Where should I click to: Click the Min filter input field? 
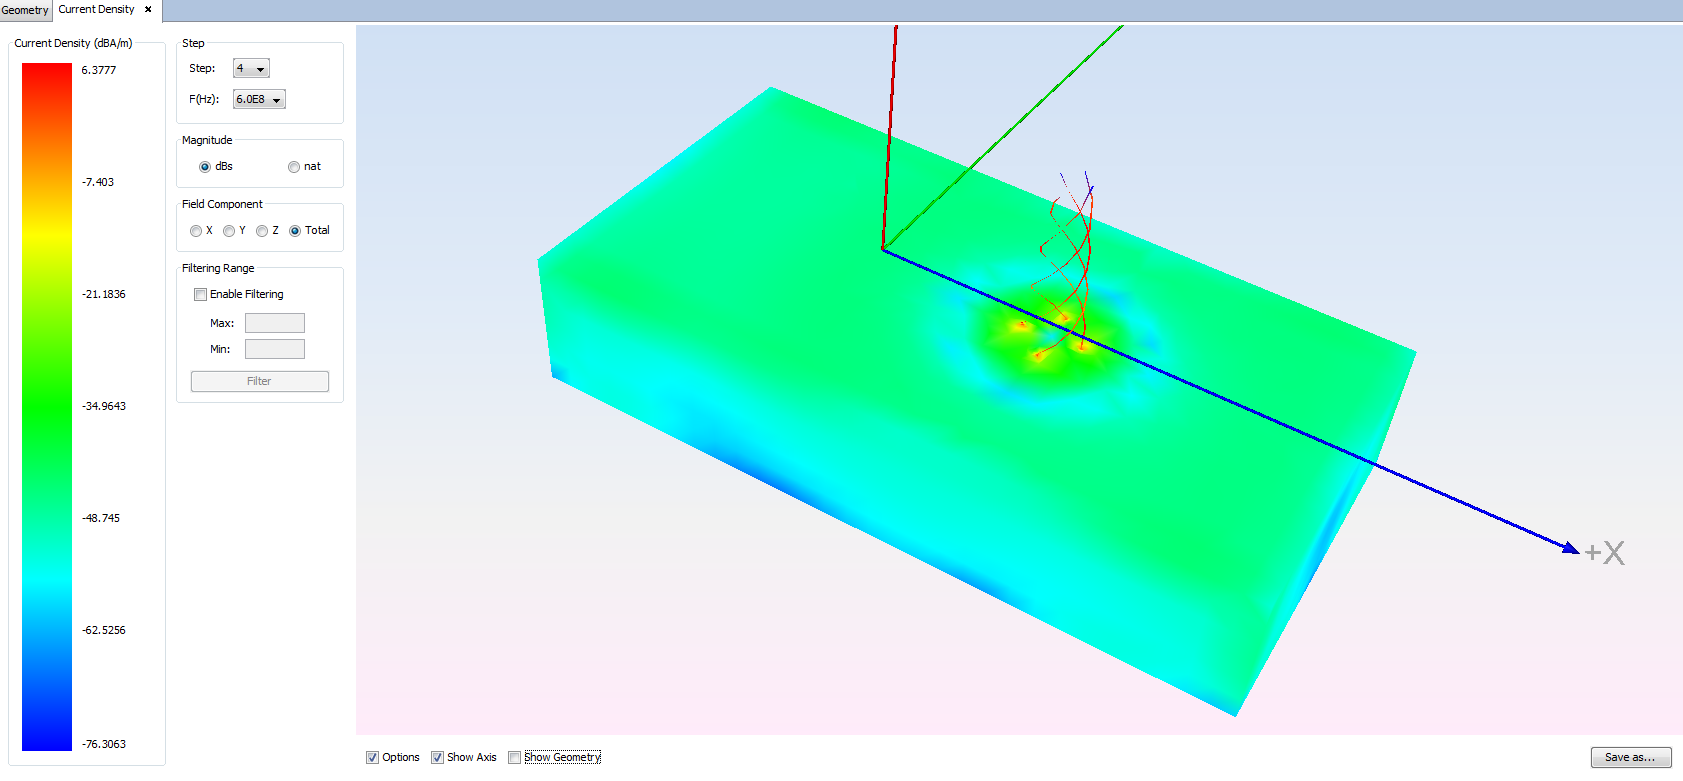(x=275, y=349)
